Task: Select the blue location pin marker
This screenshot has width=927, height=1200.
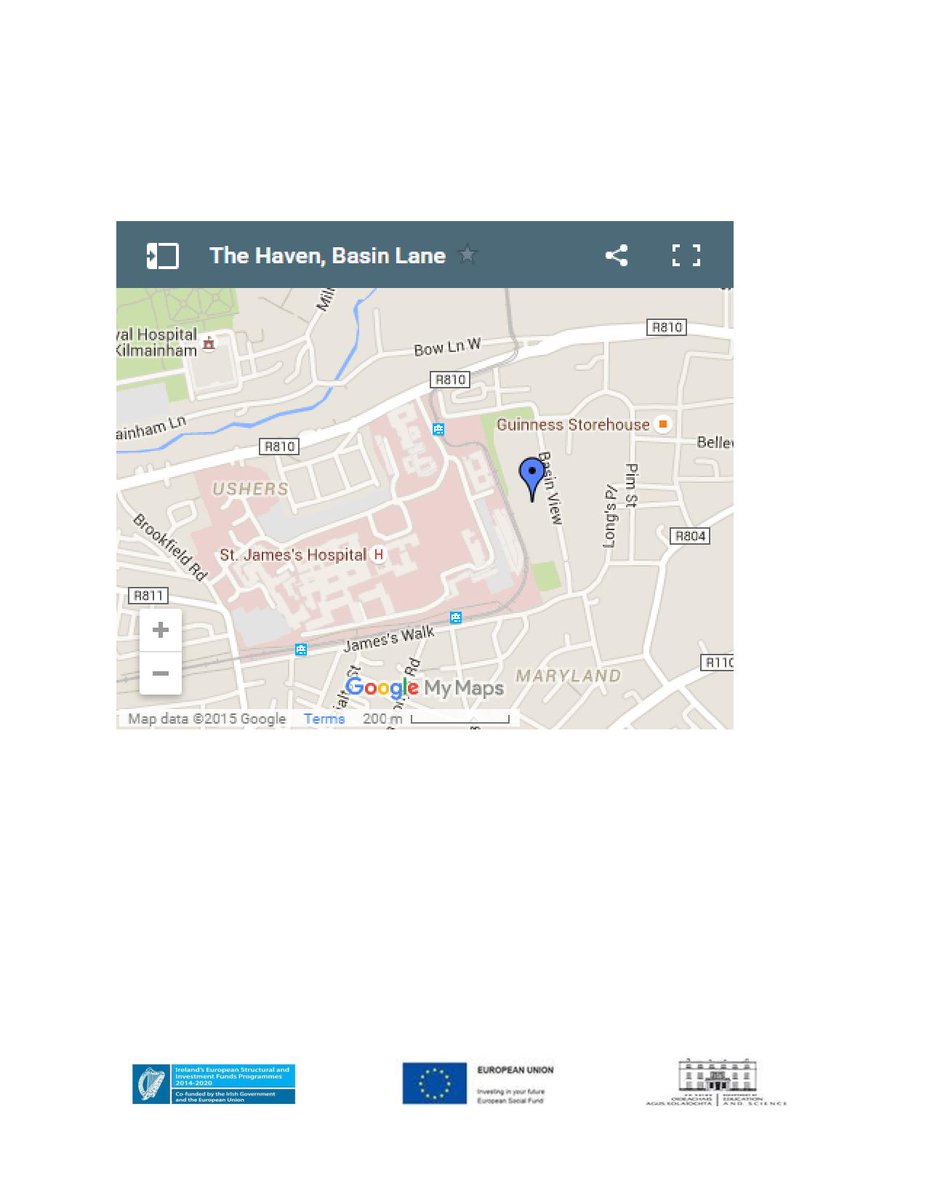Action: pyautogui.click(x=533, y=479)
